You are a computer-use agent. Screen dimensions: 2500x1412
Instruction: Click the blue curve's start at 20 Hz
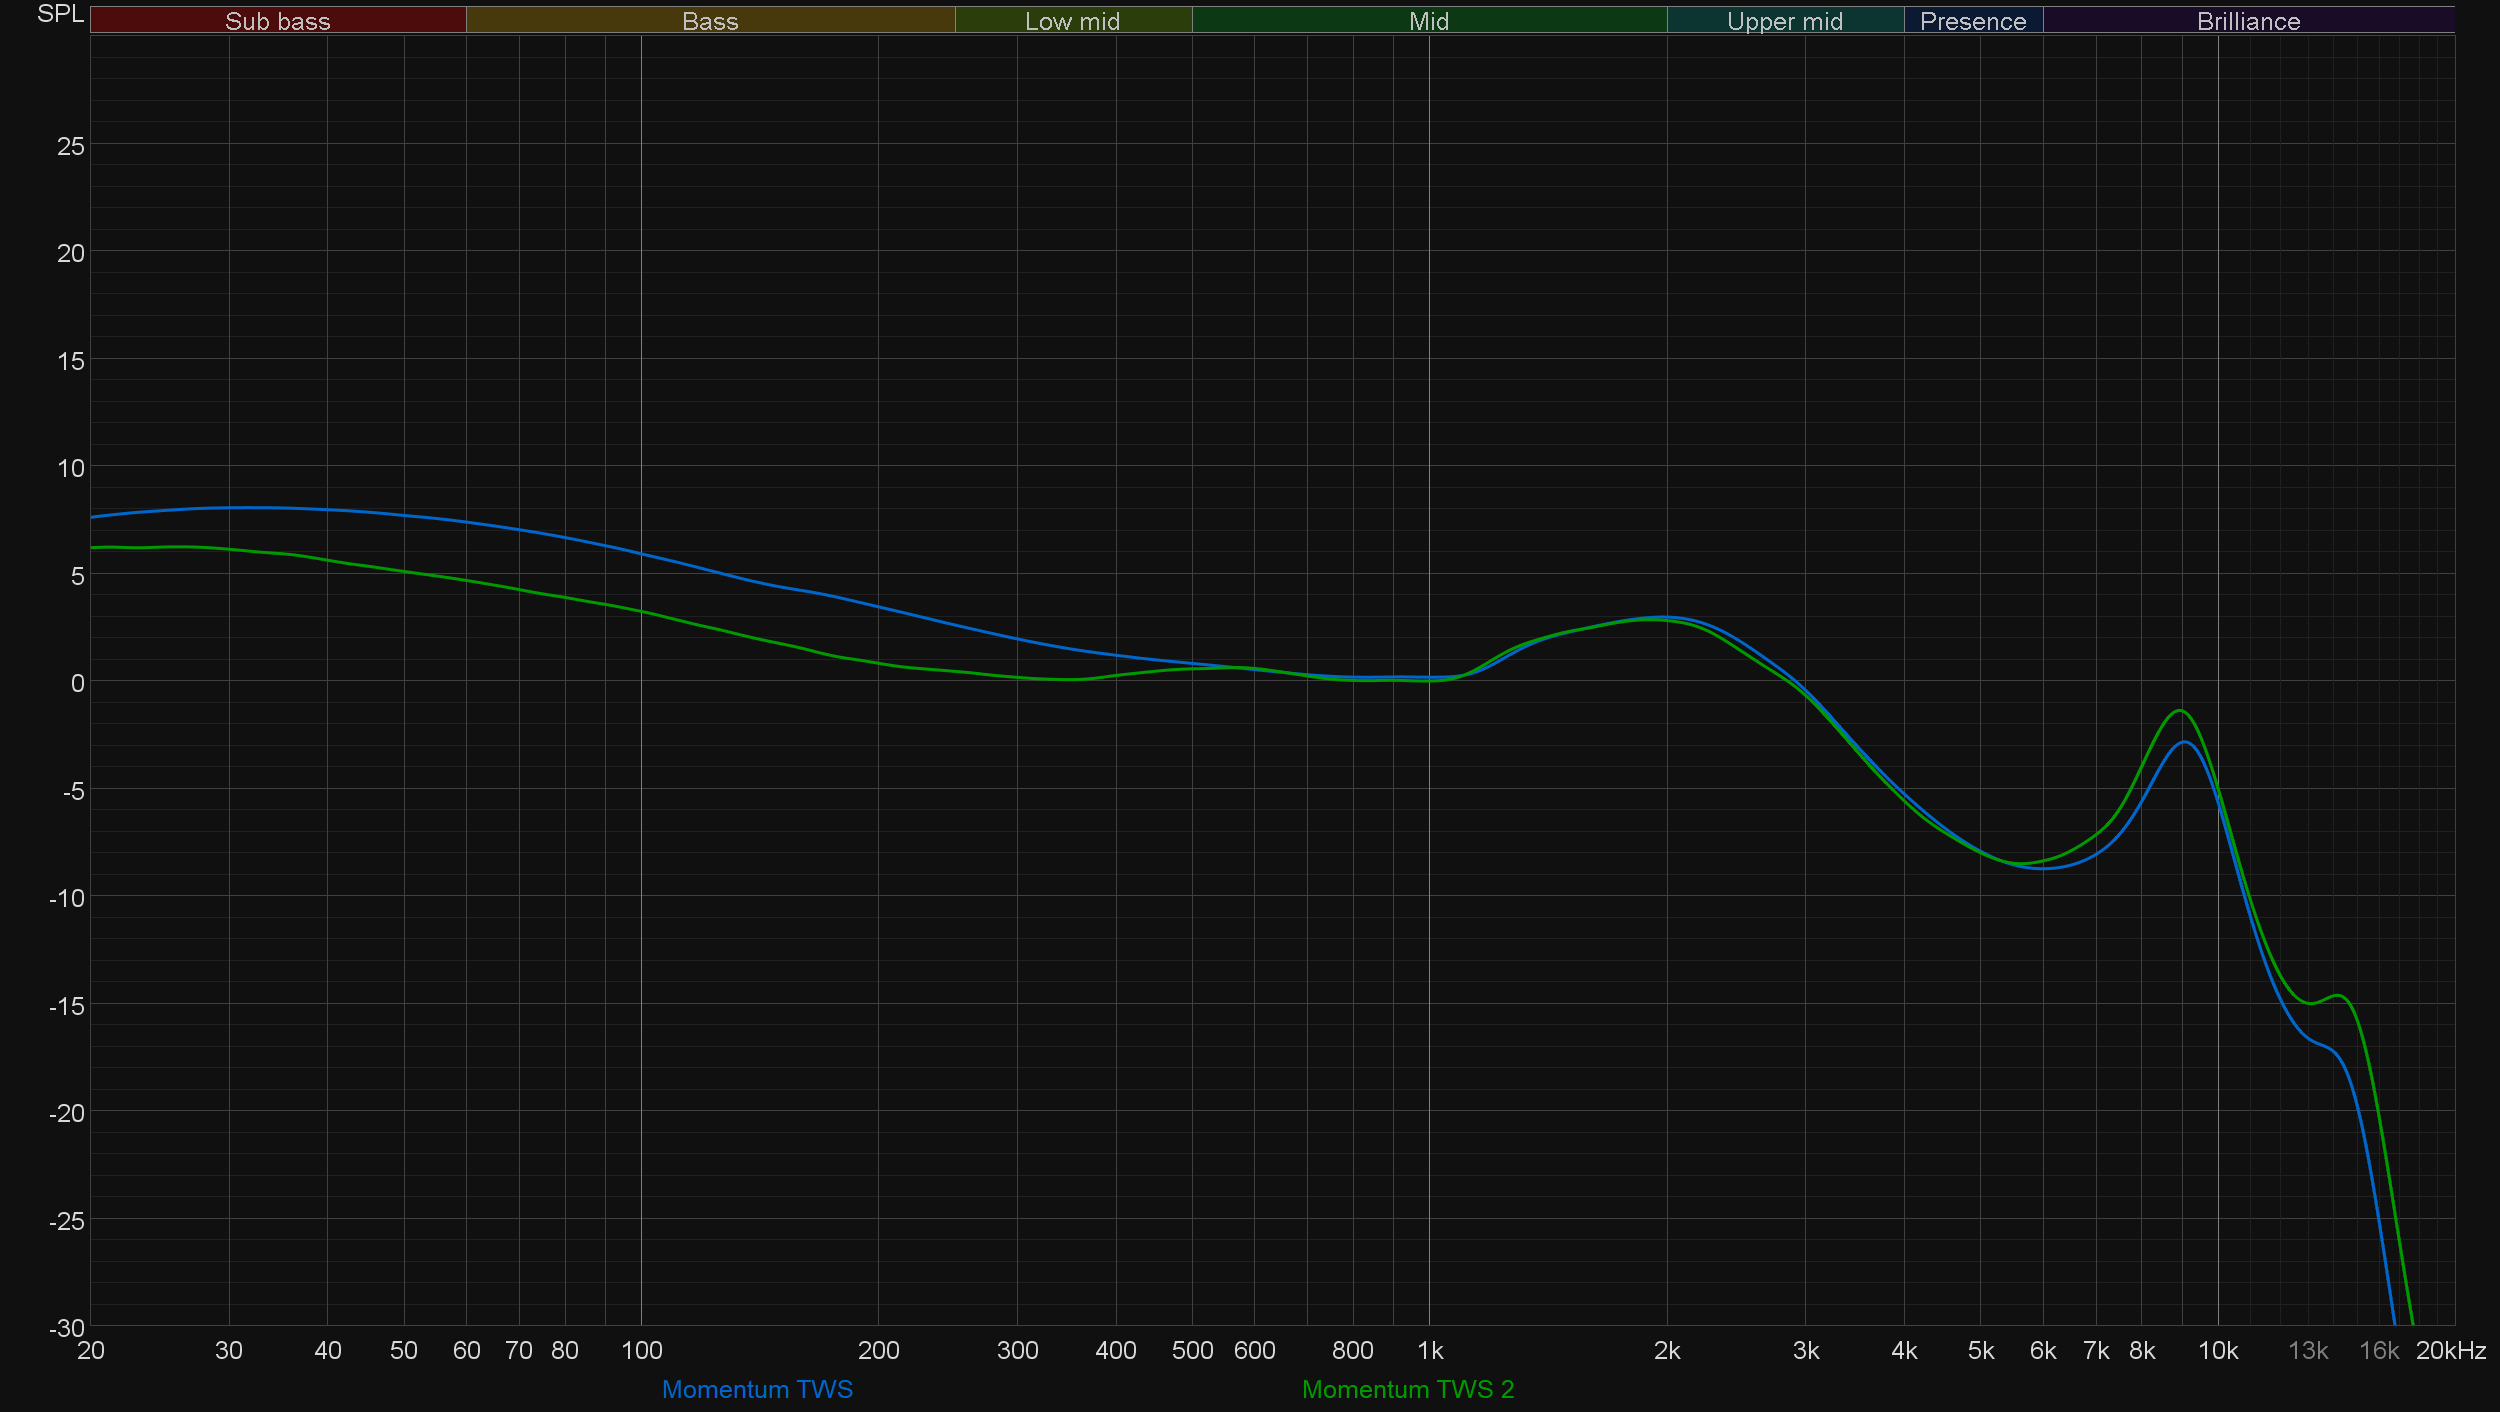(92, 517)
